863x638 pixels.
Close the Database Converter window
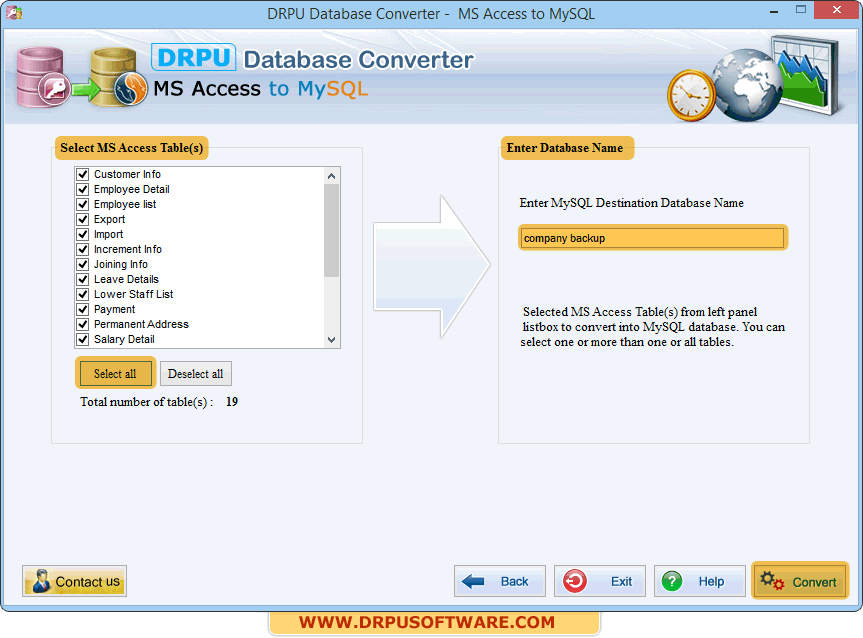point(837,10)
